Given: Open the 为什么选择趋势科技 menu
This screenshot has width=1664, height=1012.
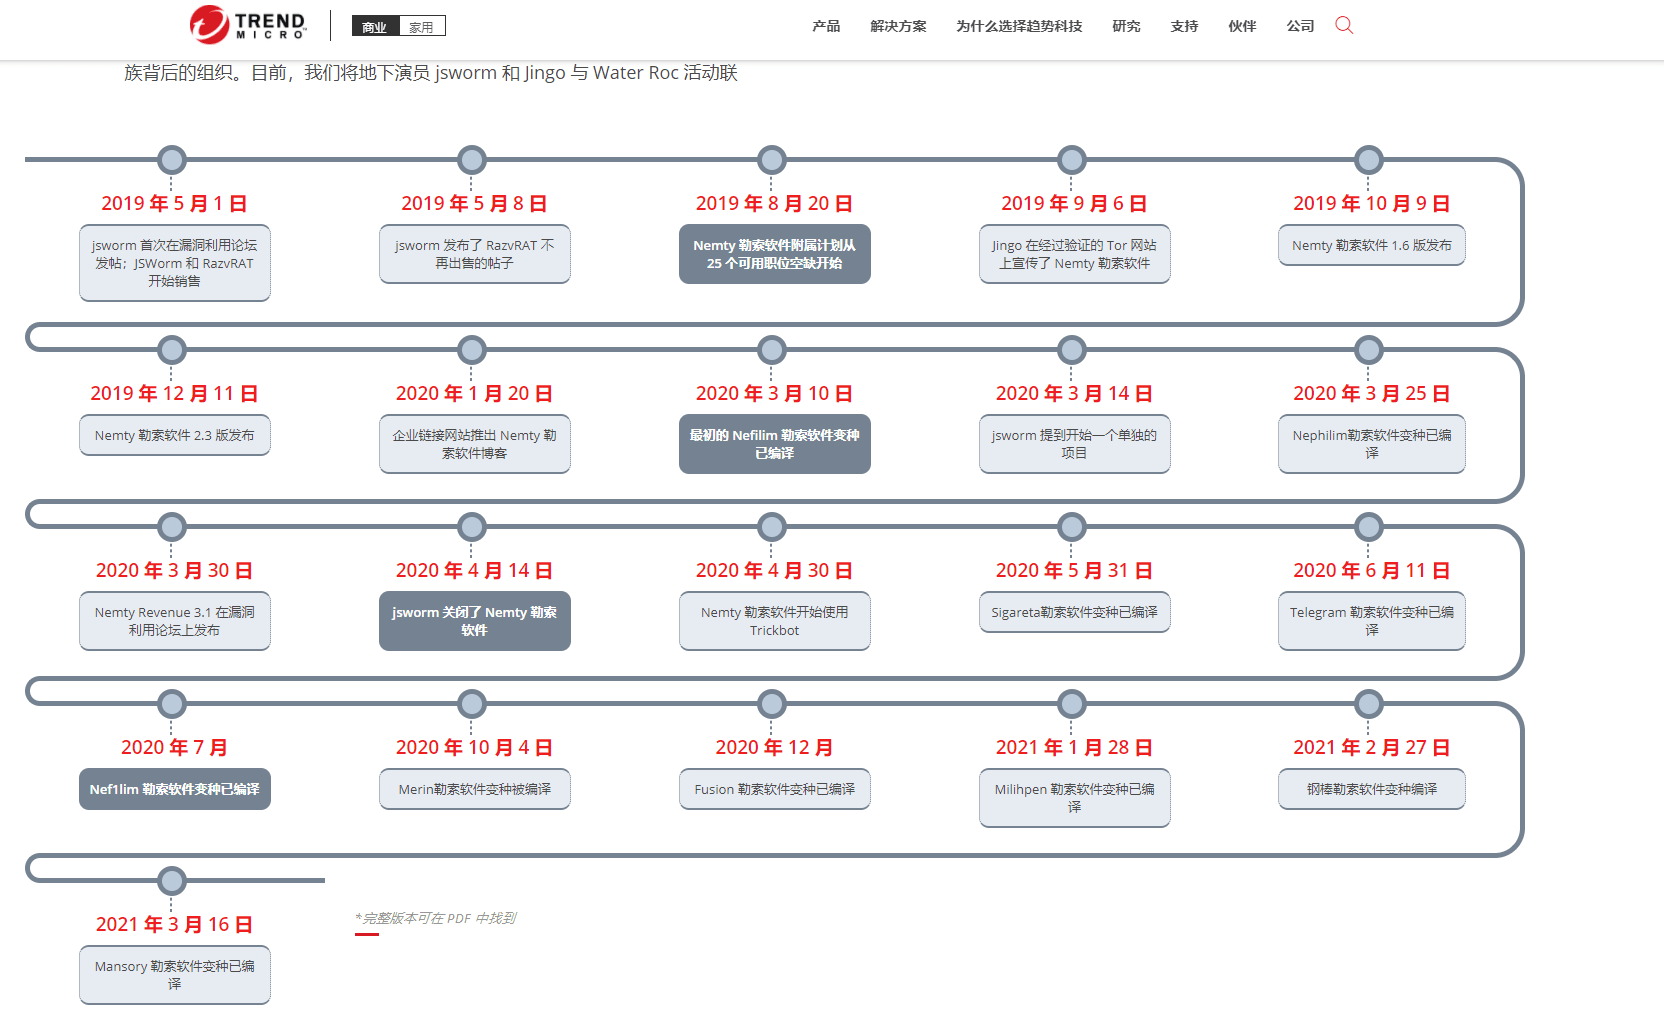Looking at the screenshot, I should coord(1019,26).
